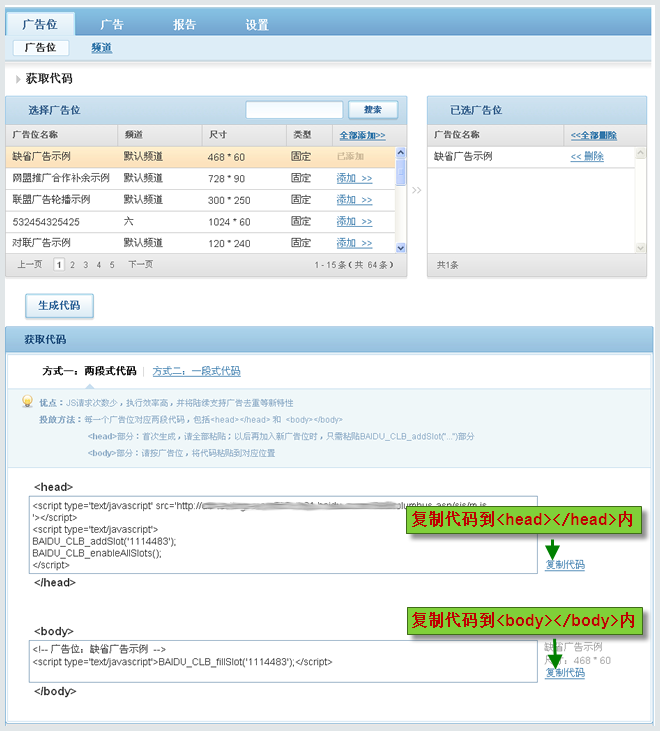Viewport: 660px width, 731px height.
Task: Select the 广告位 sub-tab
Action: pos(41,48)
